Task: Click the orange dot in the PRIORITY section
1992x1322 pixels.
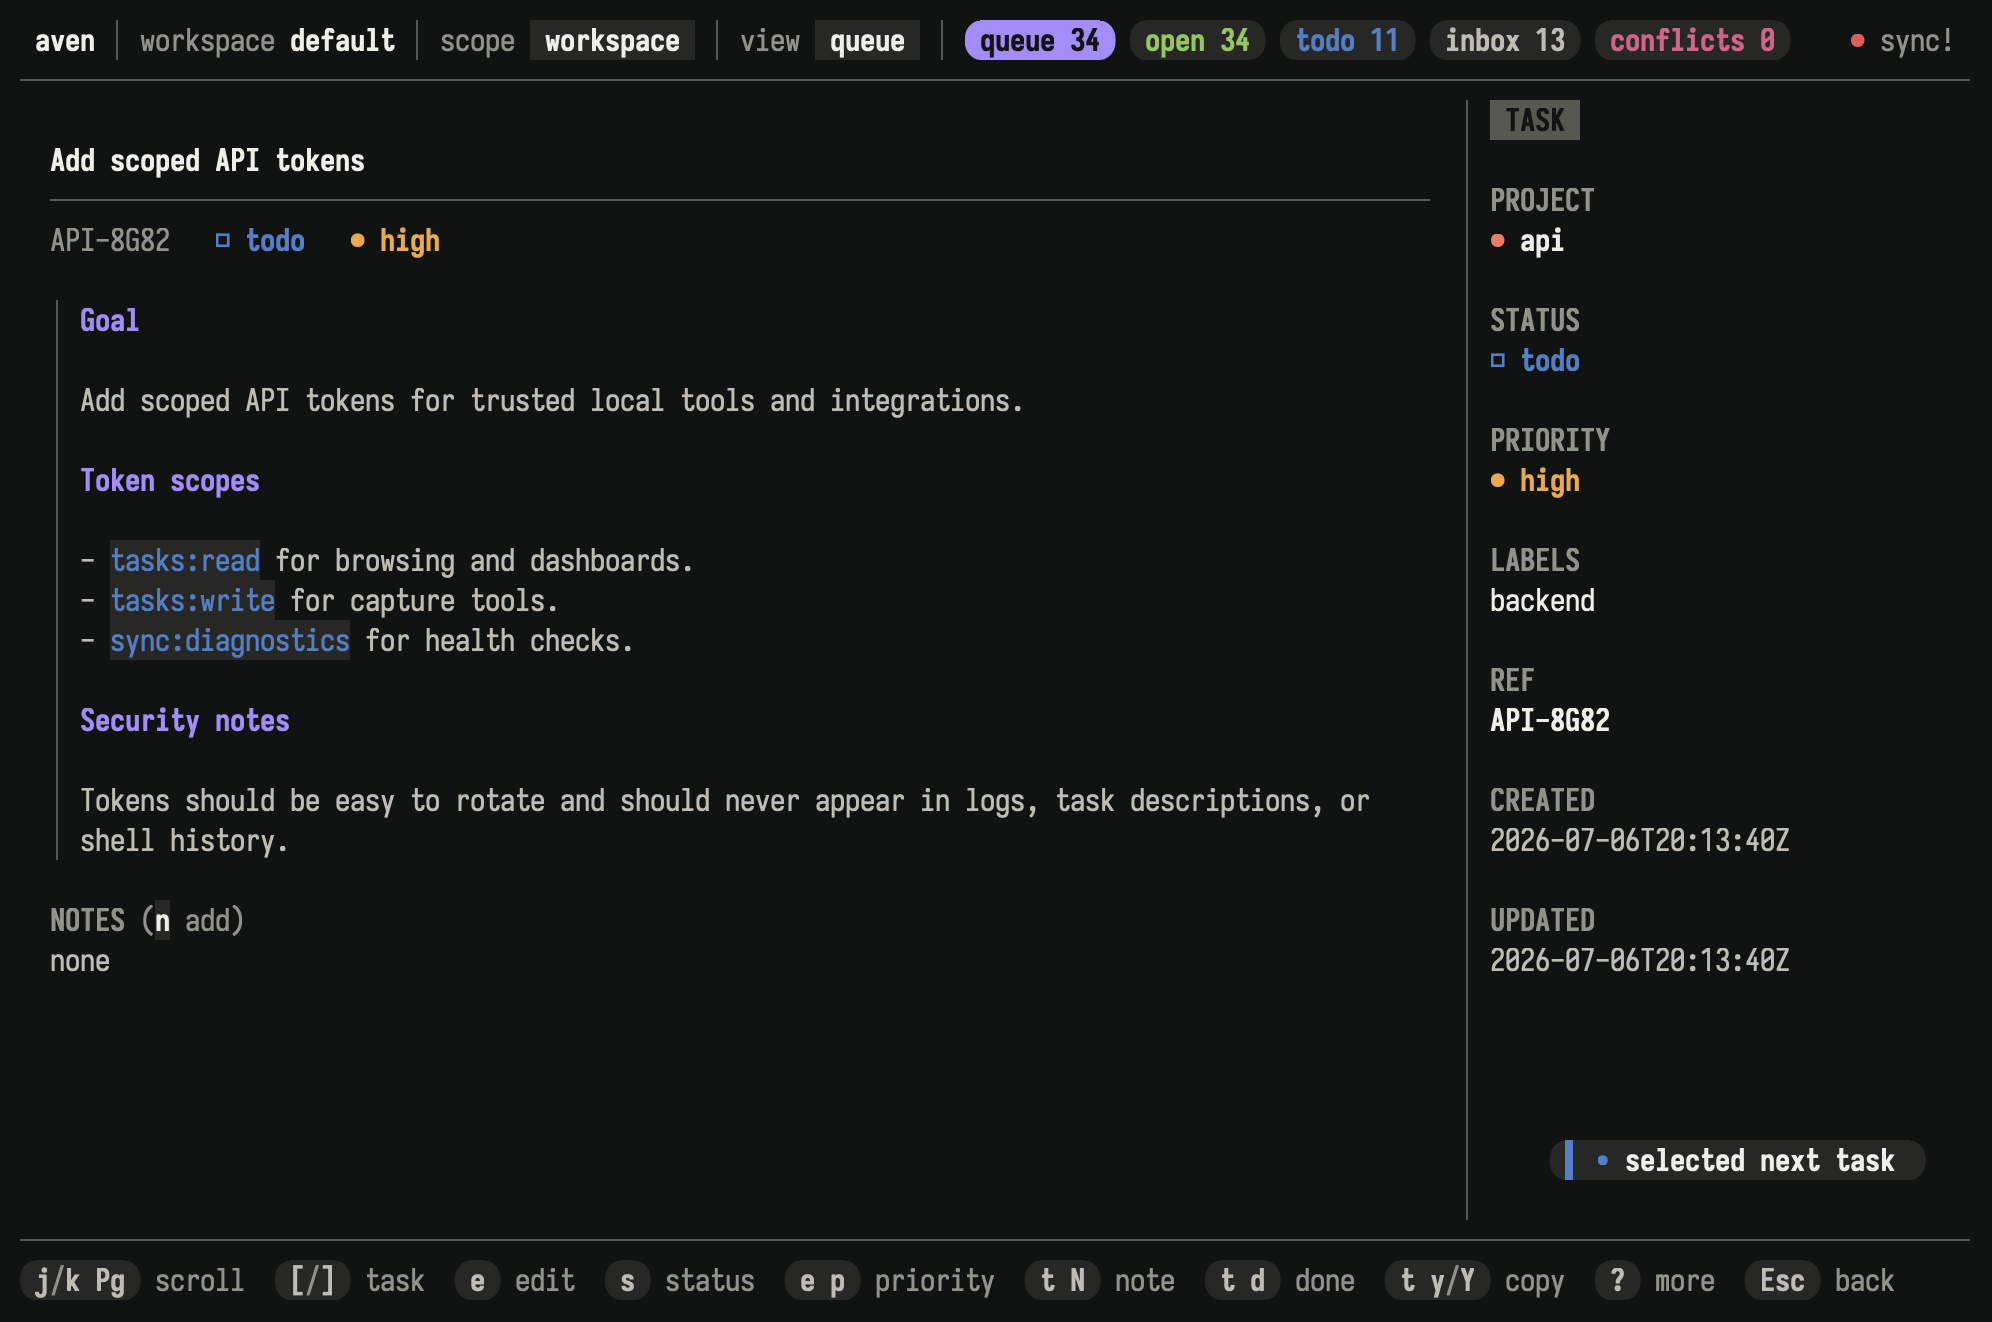Action: pyautogui.click(x=1497, y=481)
